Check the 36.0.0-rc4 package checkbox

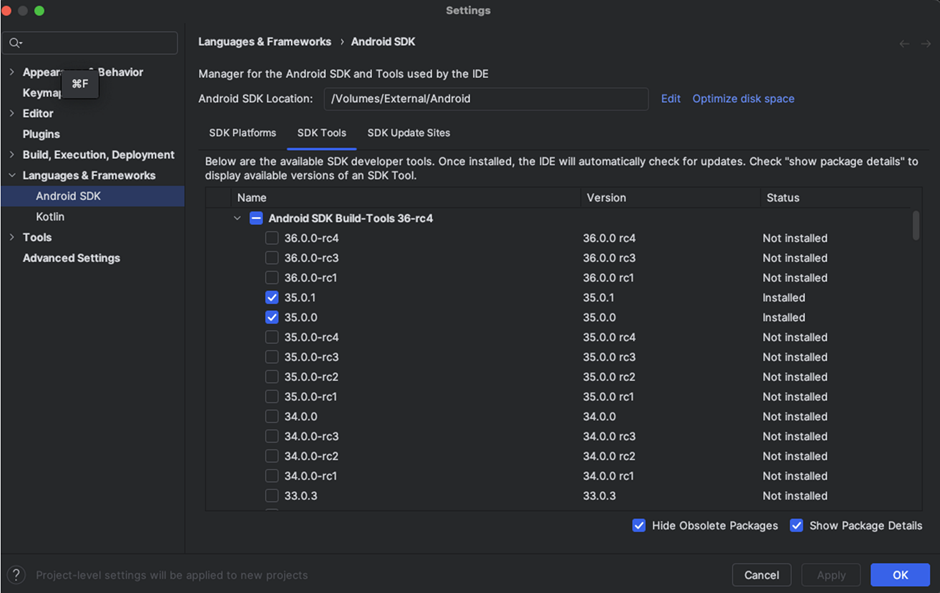click(272, 238)
